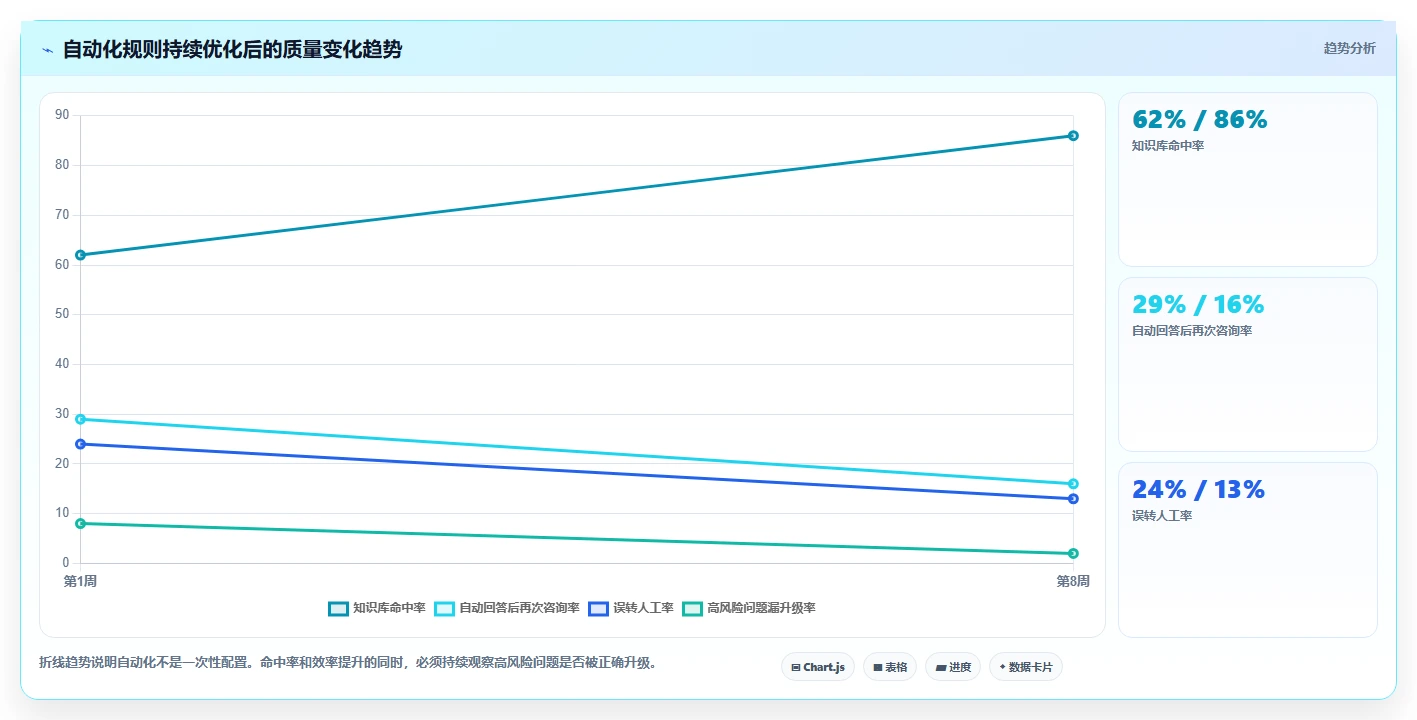Click the 趋势分析 label in header
This screenshot has width=1417, height=720.
[1349, 48]
